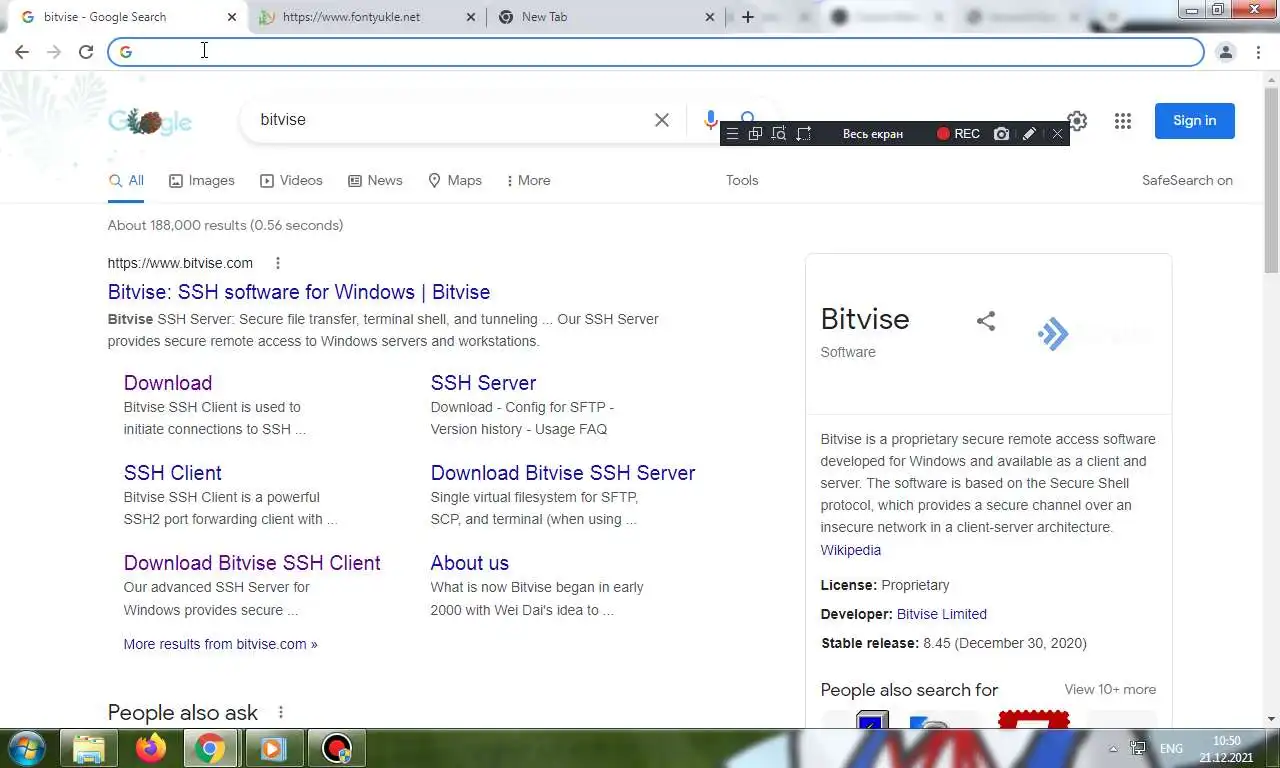
Task: Open More results from bitvise.com
Action: (x=220, y=644)
